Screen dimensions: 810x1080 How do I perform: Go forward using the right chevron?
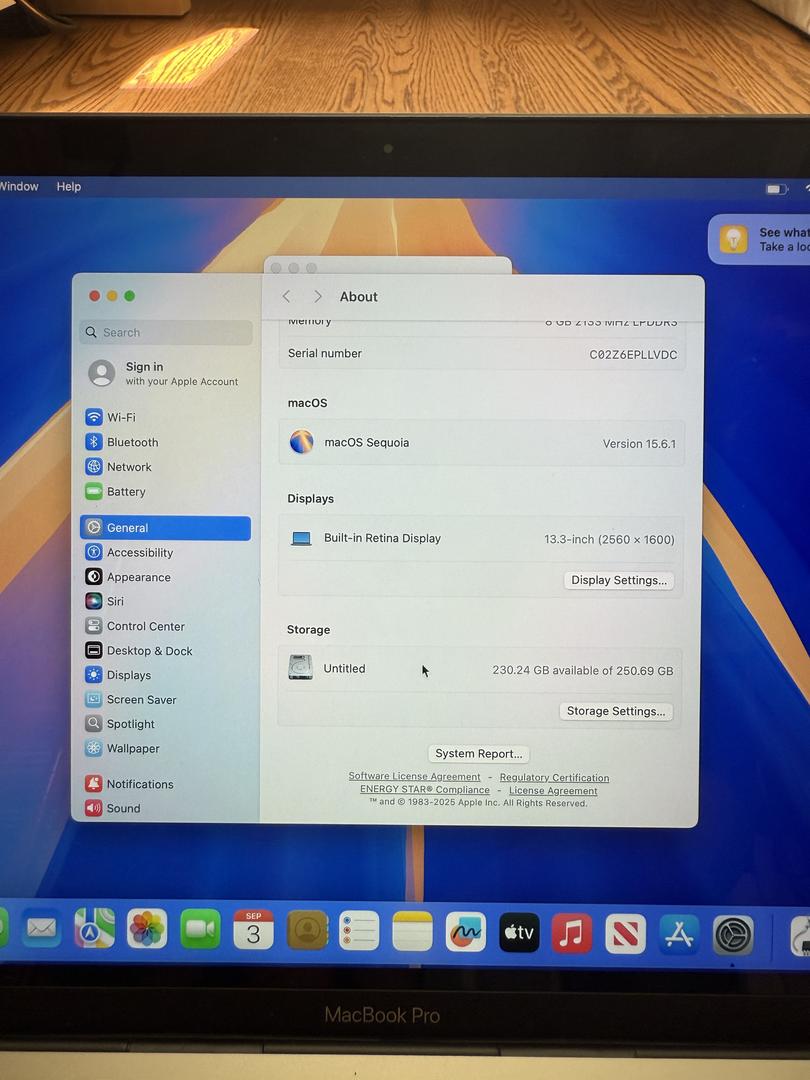318,297
